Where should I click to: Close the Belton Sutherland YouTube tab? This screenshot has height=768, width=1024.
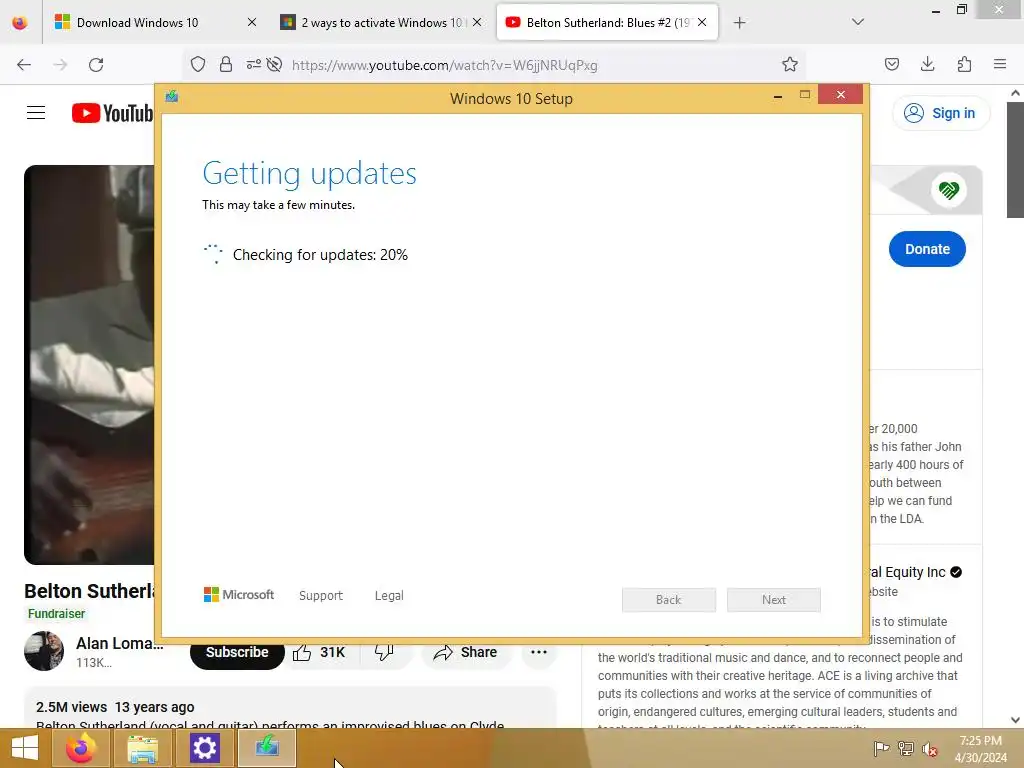[702, 22]
